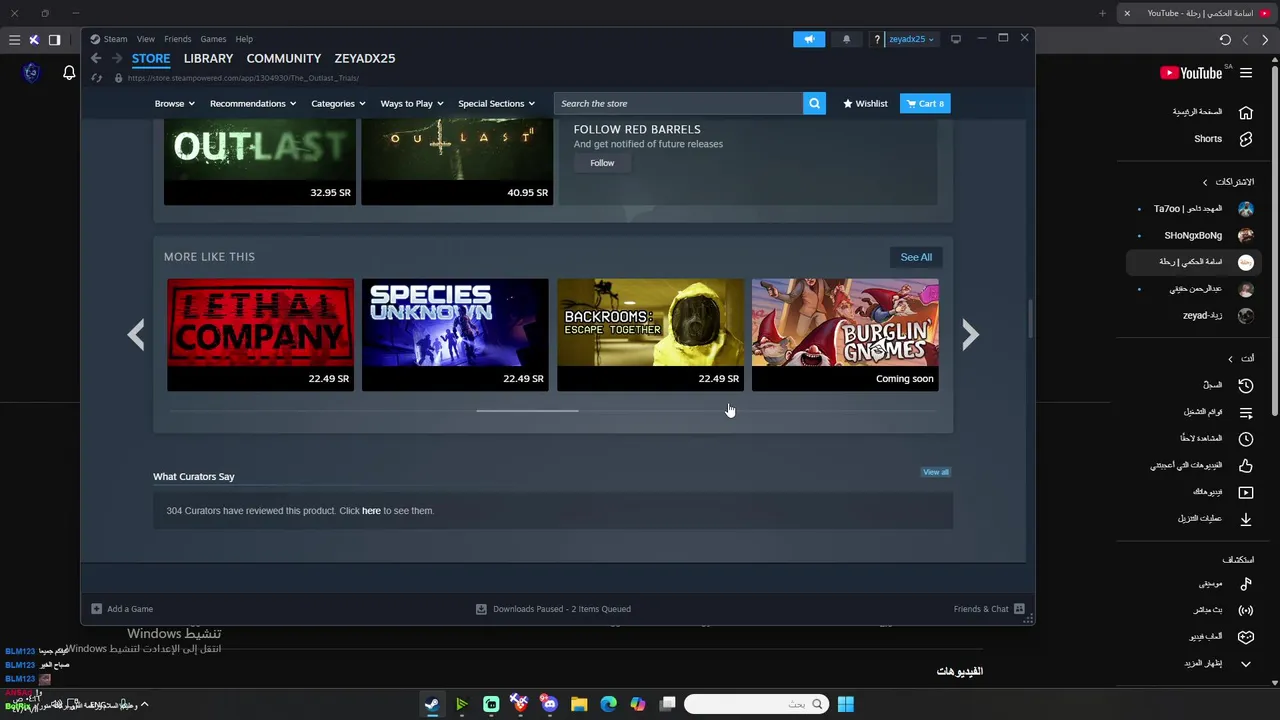Follow Red Barrels with Follow button

(602, 163)
